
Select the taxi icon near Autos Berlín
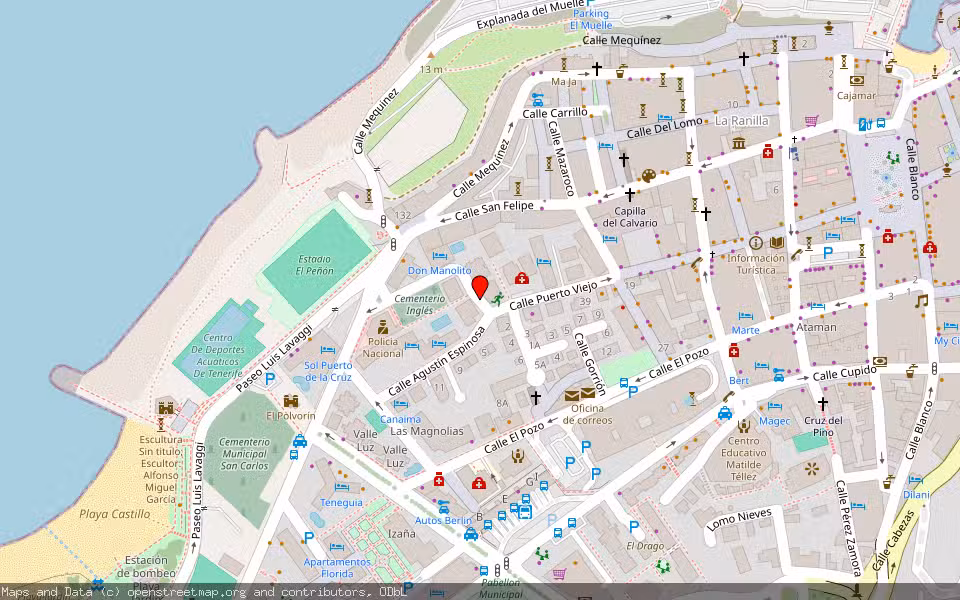tap(471, 534)
